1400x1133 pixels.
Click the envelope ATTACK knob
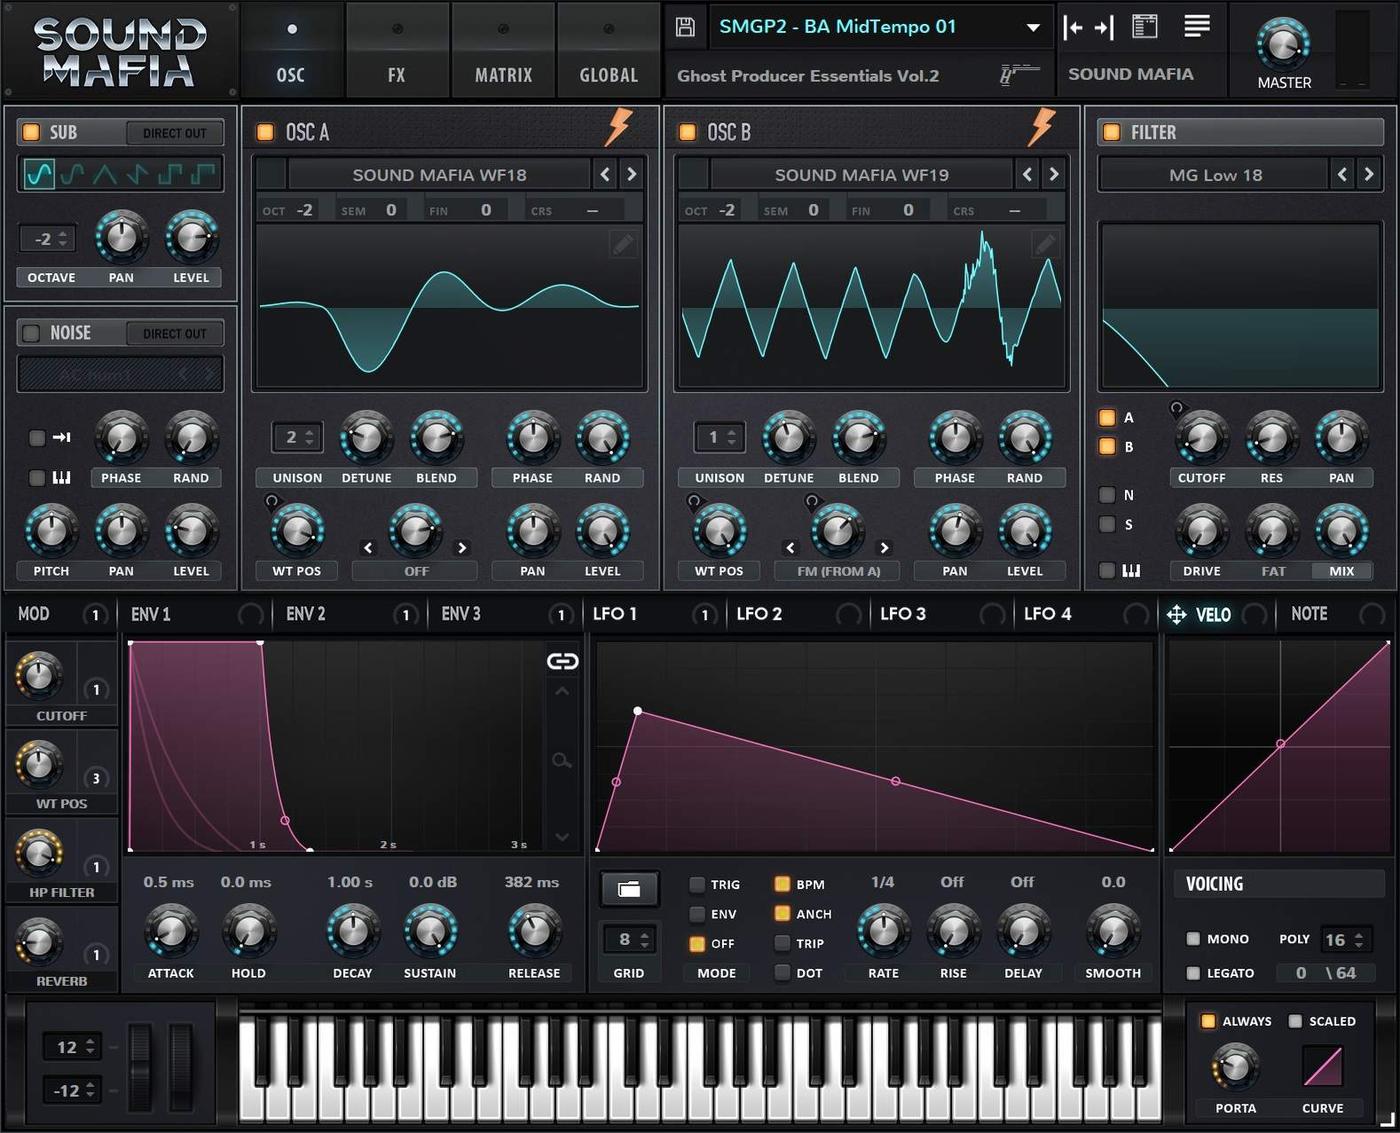tap(171, 931)
